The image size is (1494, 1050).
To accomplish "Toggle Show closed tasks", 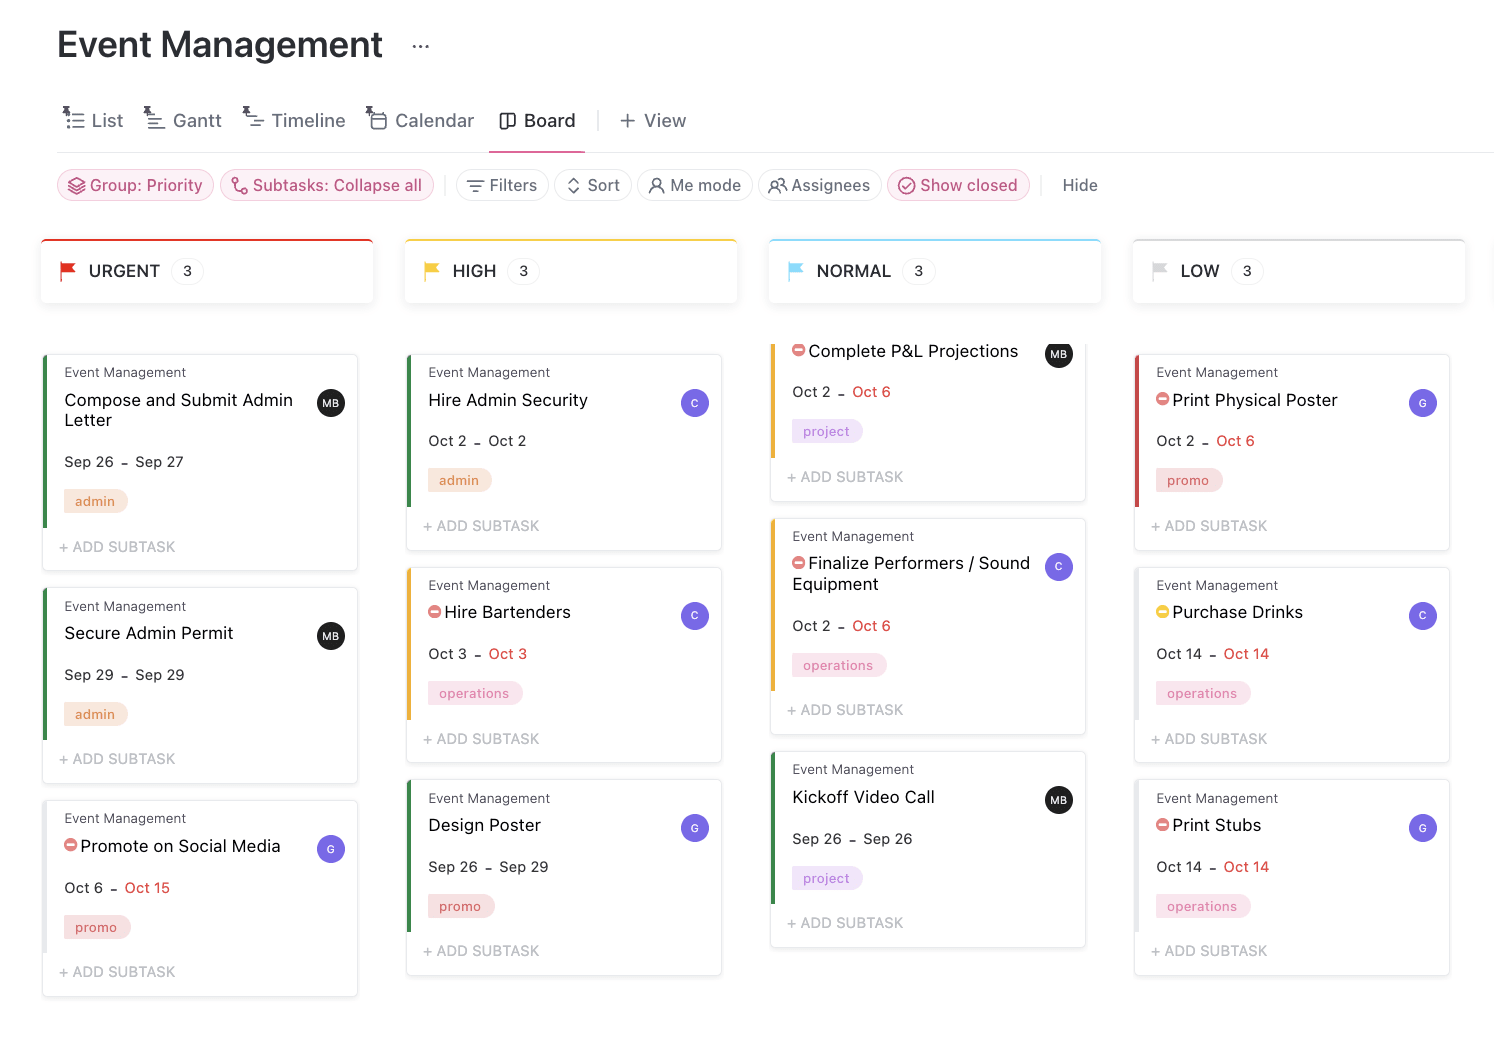I will pos(958,185).
